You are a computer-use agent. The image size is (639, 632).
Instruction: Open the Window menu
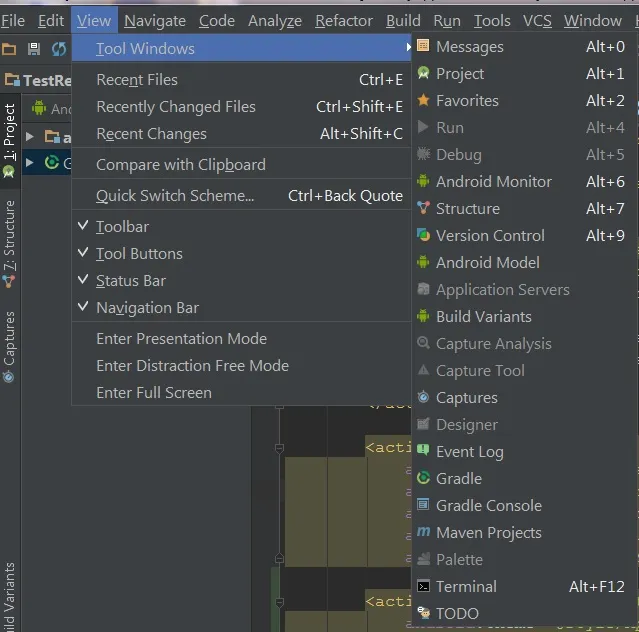coord(593,20)
